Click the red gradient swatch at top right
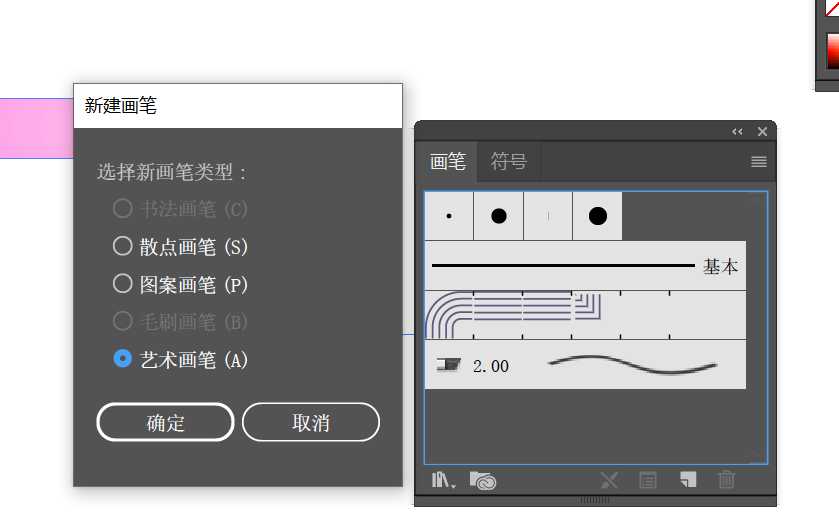The image size is (839, 529). point(833,51)
